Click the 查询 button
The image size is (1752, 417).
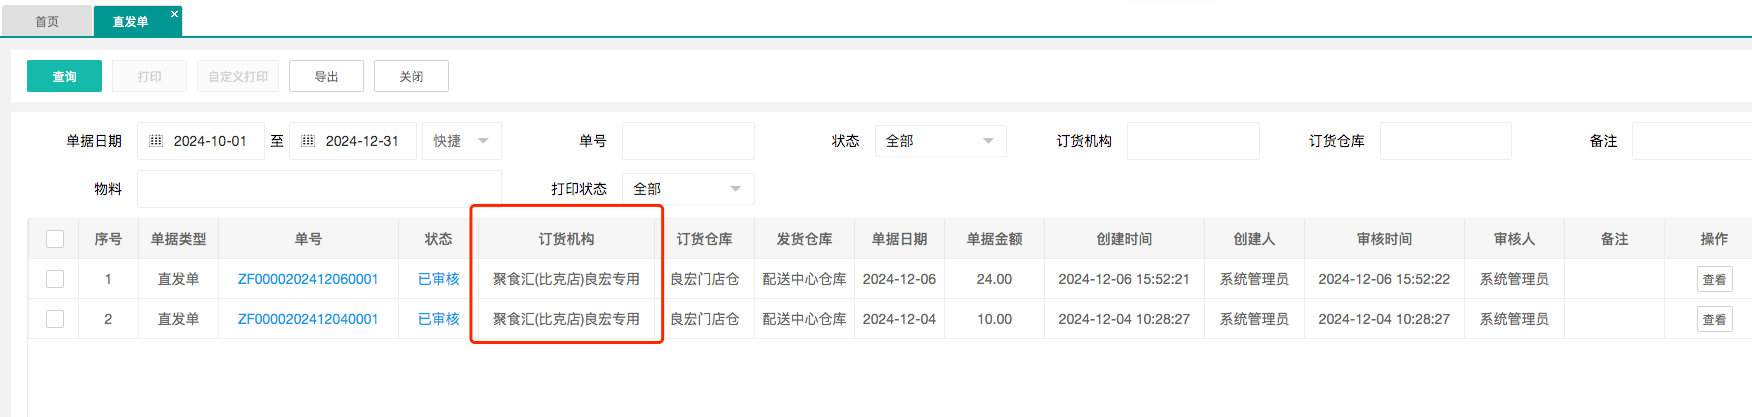coord(64,76)
